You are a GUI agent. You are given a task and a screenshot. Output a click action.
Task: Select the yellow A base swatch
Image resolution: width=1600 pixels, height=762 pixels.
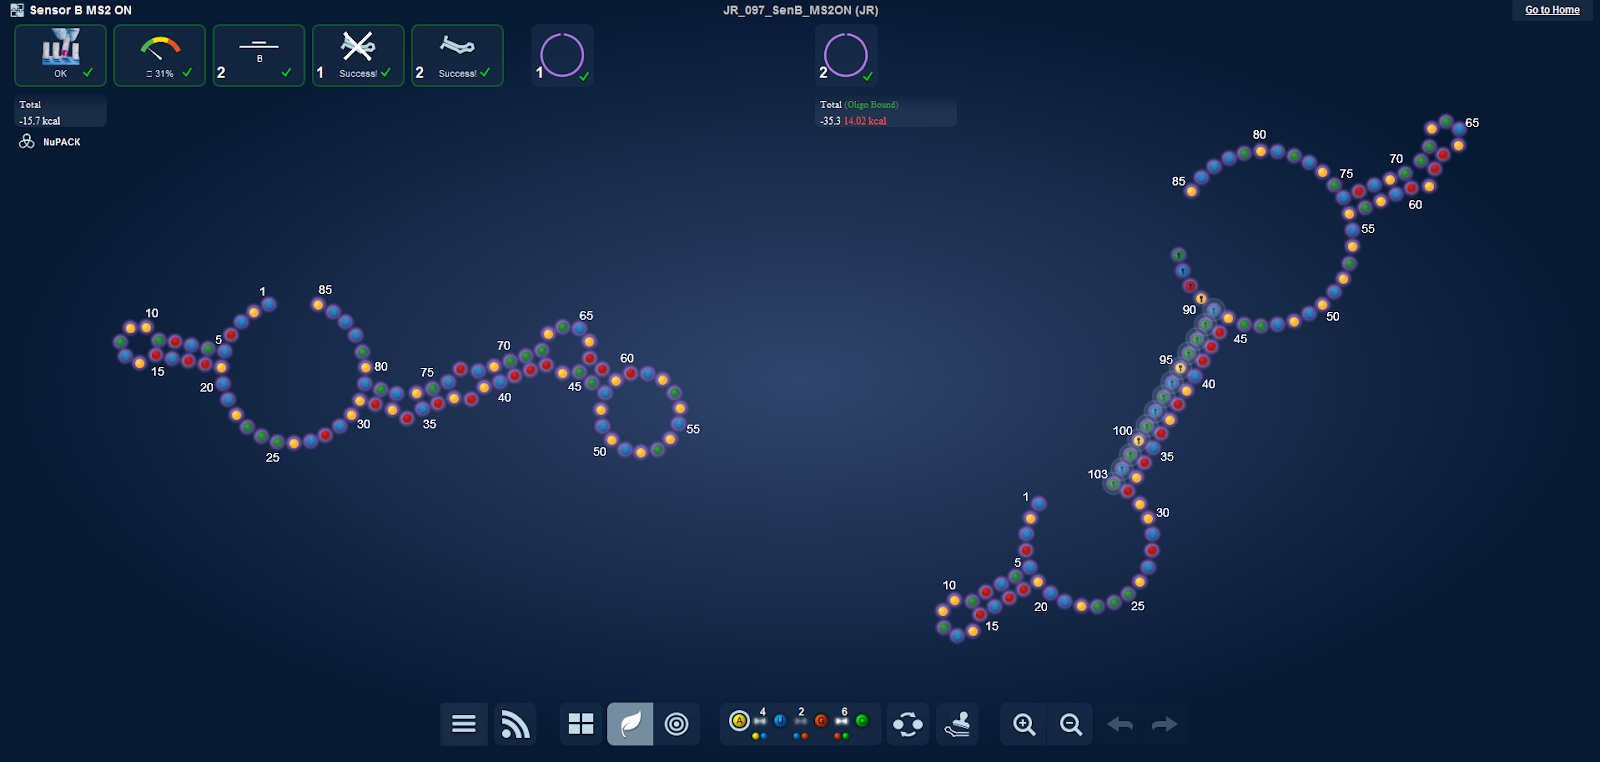point(739,721)
